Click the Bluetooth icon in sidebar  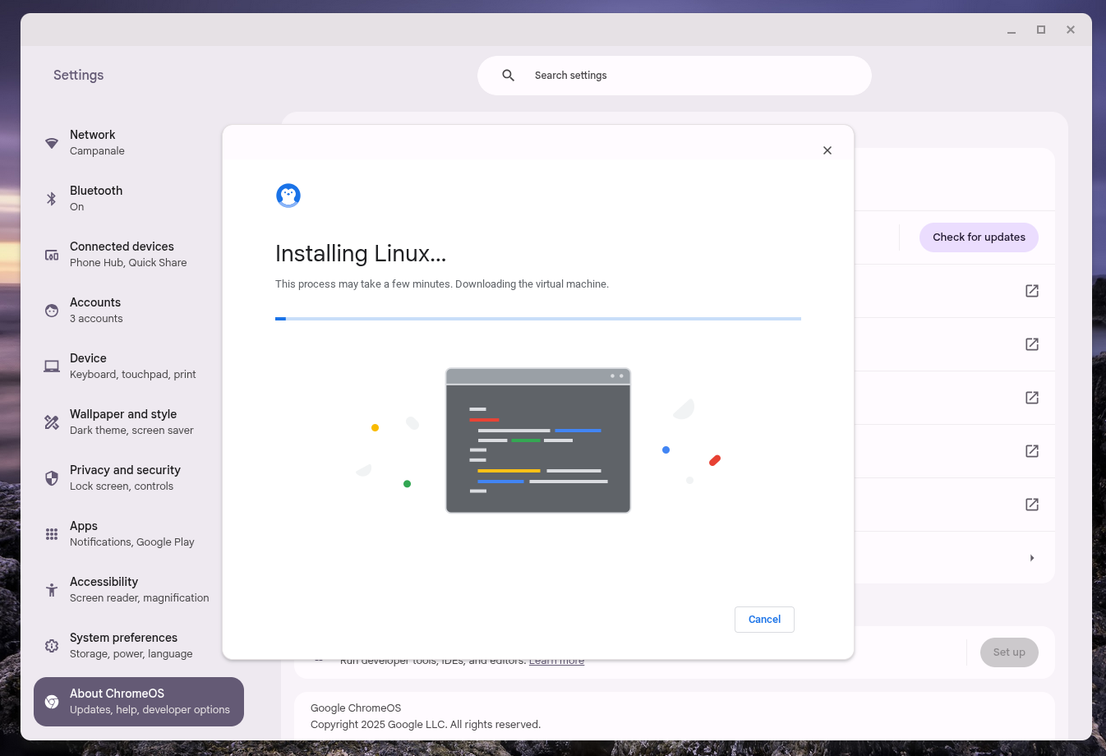(51, 198)
